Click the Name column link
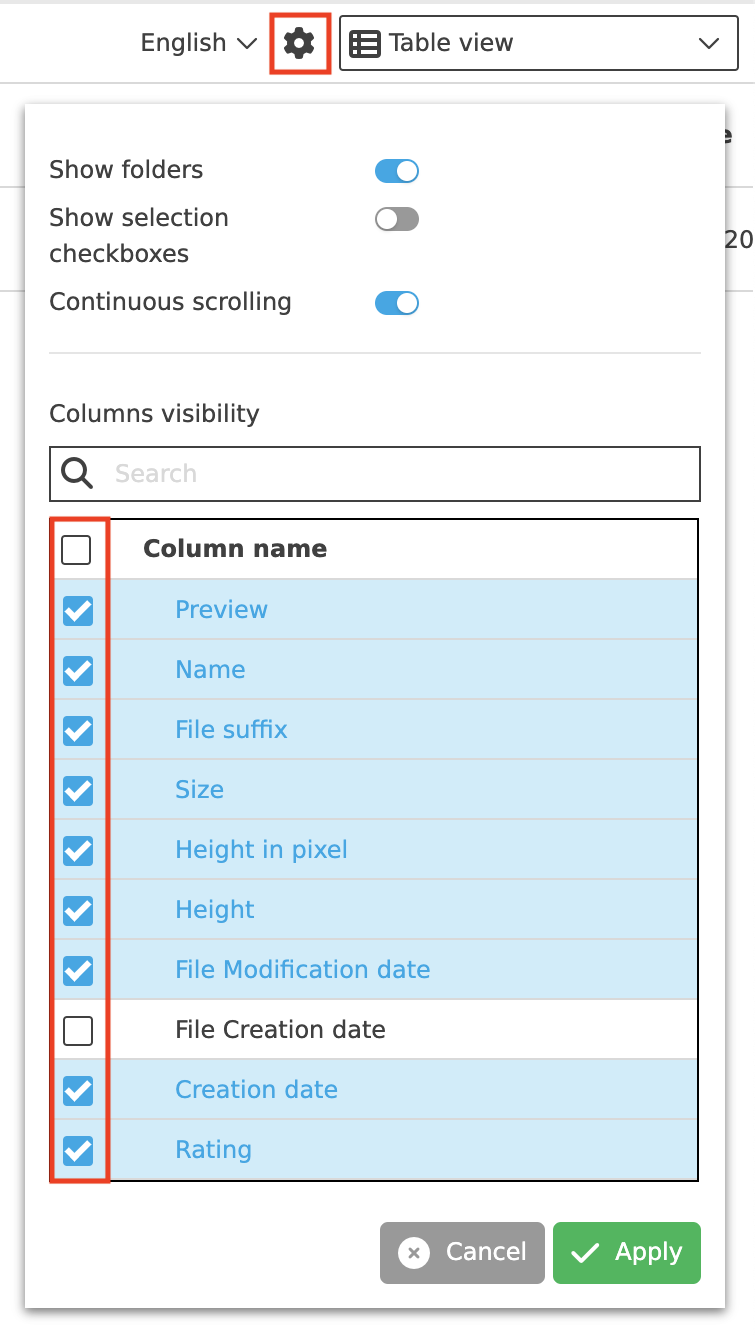 coord(210,669)
